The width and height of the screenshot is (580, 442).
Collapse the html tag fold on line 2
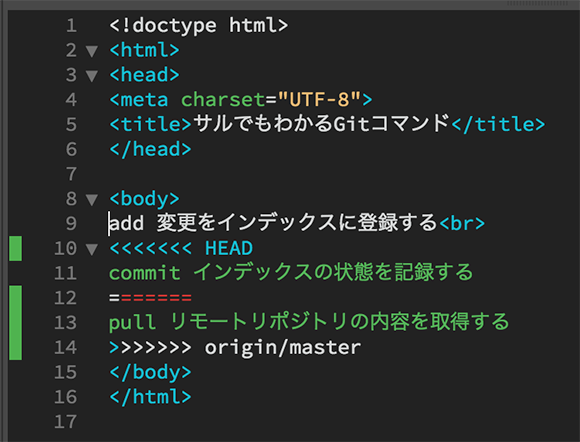[92, 51]
